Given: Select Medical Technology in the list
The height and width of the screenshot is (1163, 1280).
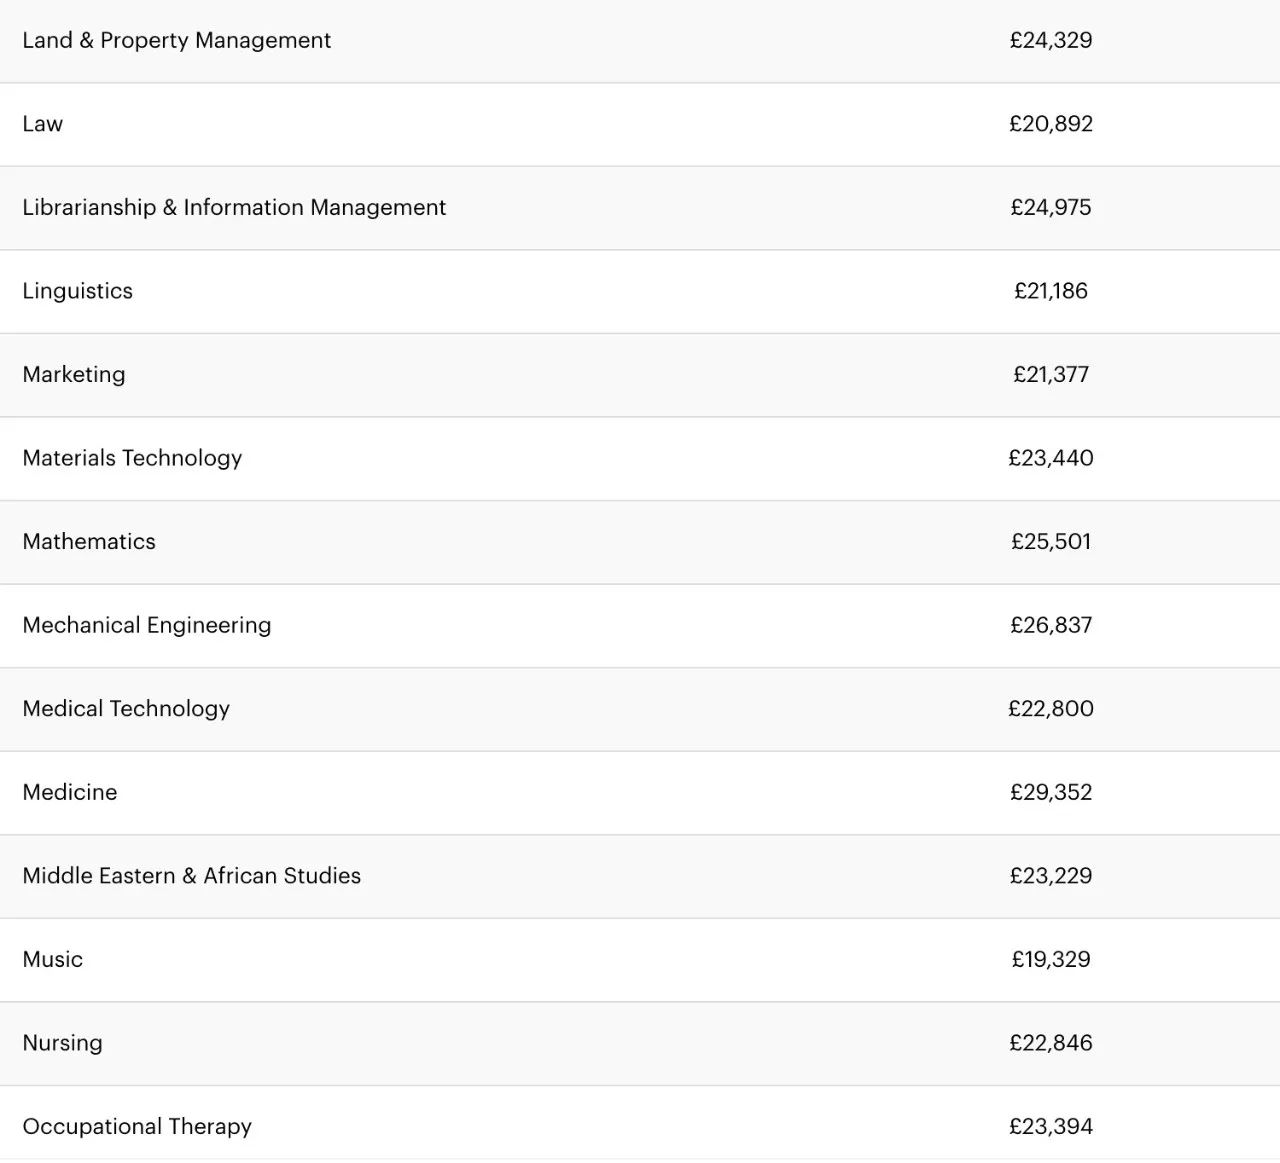Looking at the screenshot, I should 126,708.
